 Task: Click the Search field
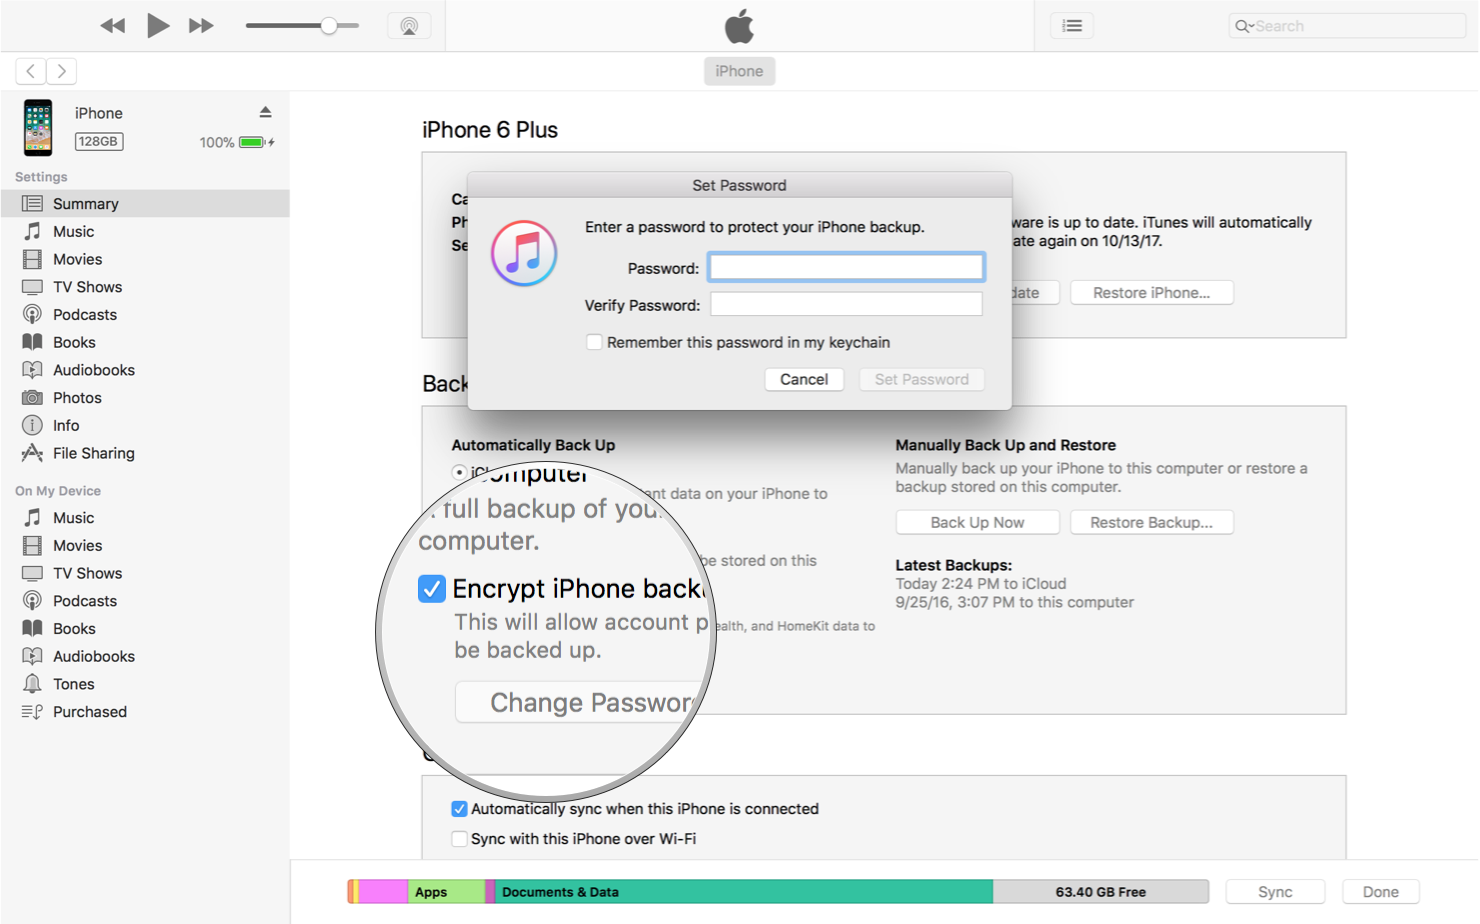[1347, 26]
